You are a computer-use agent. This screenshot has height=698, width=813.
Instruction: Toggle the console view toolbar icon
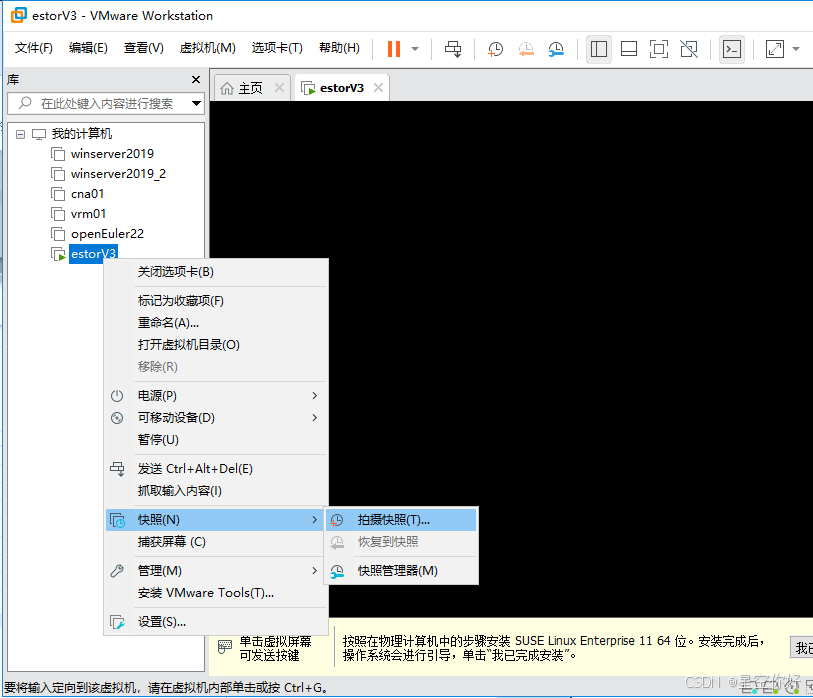pos(732,49)
